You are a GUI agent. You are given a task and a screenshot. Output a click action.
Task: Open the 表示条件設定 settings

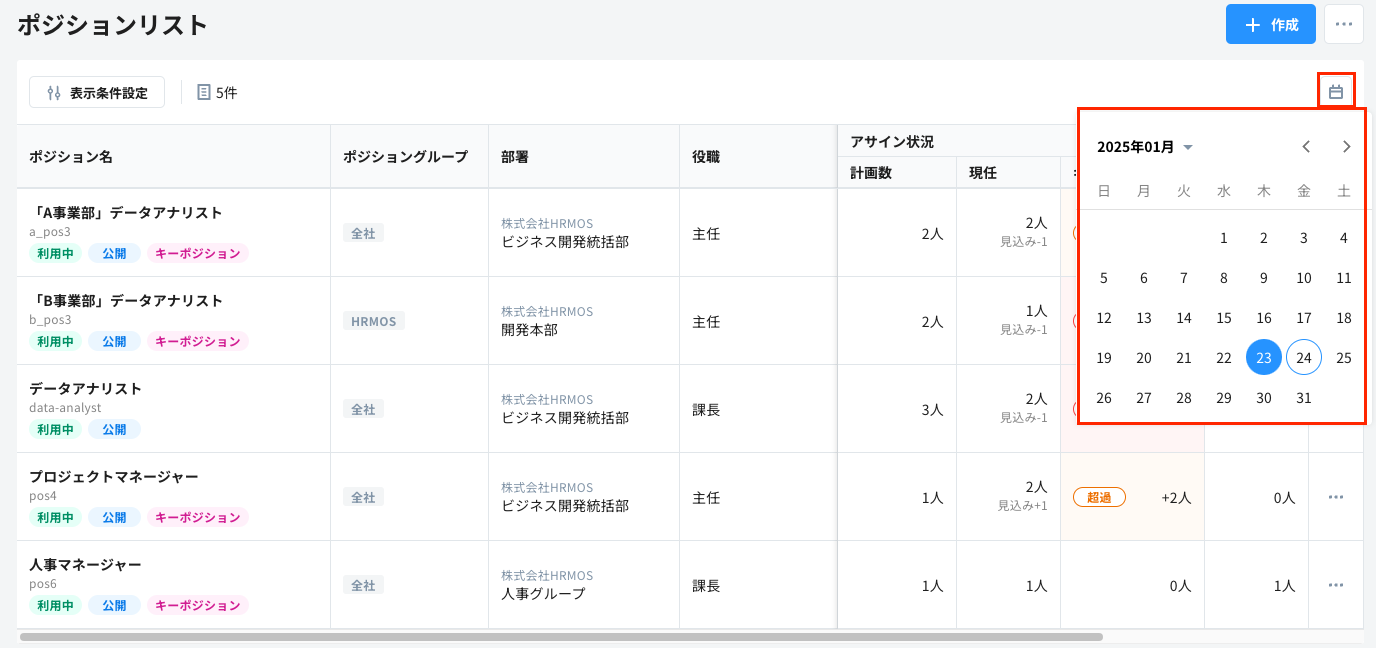pos(97,92)
